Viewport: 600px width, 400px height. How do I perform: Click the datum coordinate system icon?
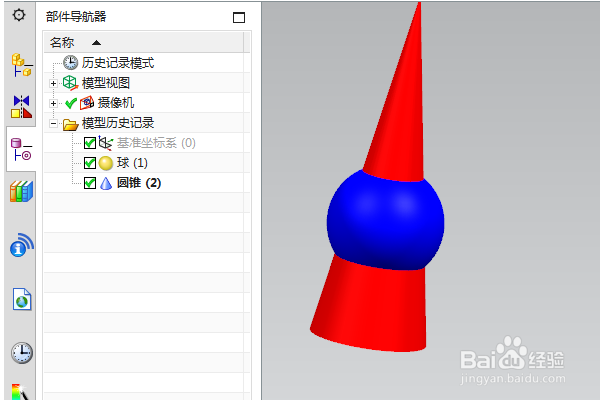[106, 143]
